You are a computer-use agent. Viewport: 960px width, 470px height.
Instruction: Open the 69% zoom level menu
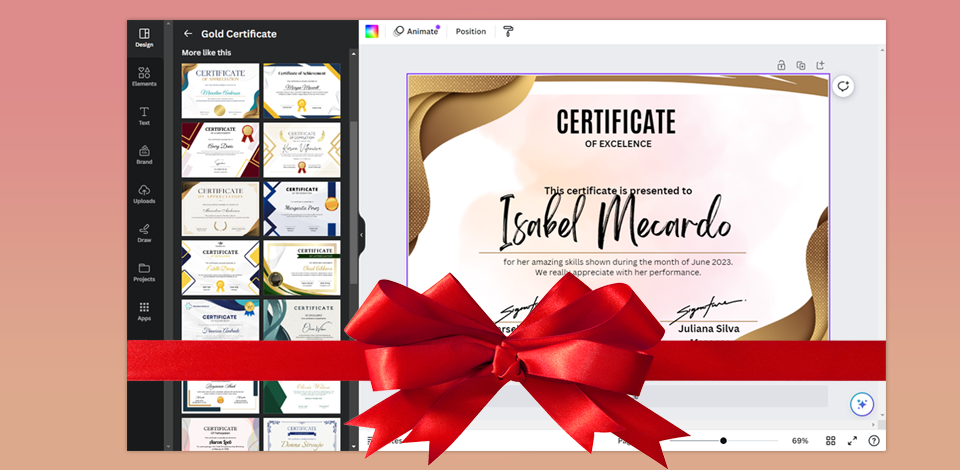800,440
